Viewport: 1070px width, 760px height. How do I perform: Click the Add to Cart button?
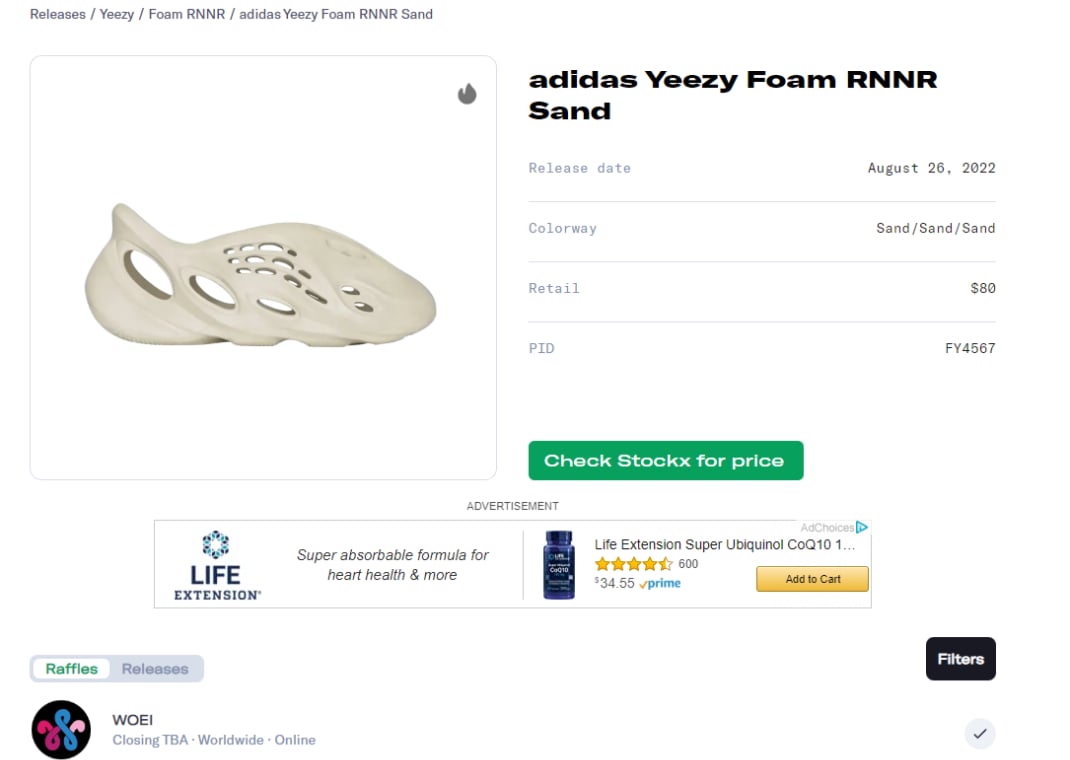coord(812,579)
